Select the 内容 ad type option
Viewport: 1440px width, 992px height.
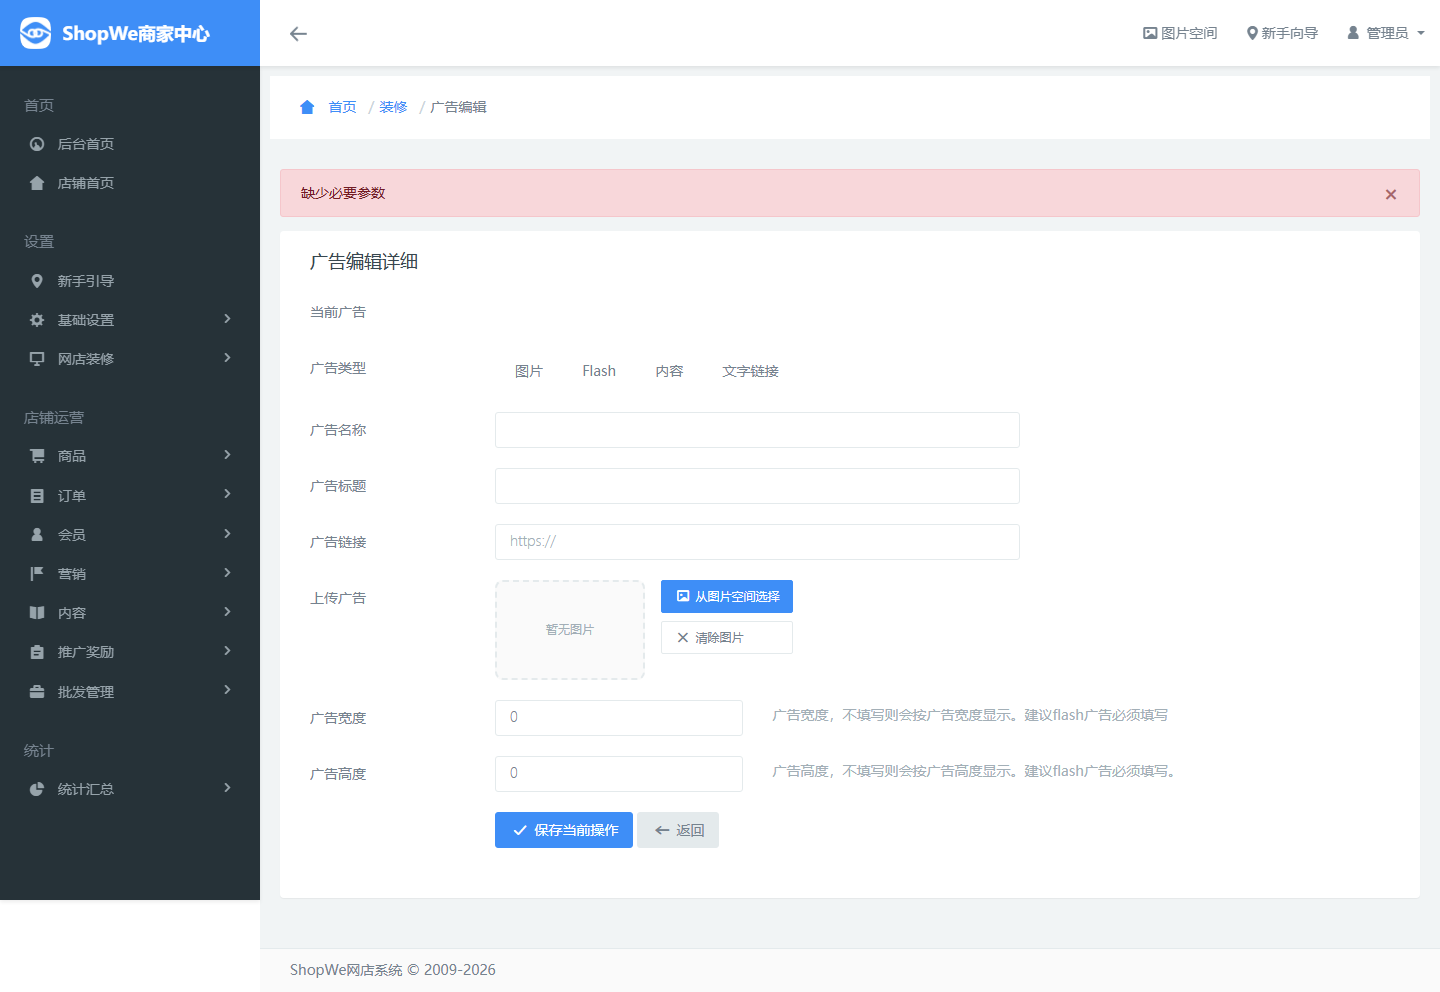click(x=669, y=371)
